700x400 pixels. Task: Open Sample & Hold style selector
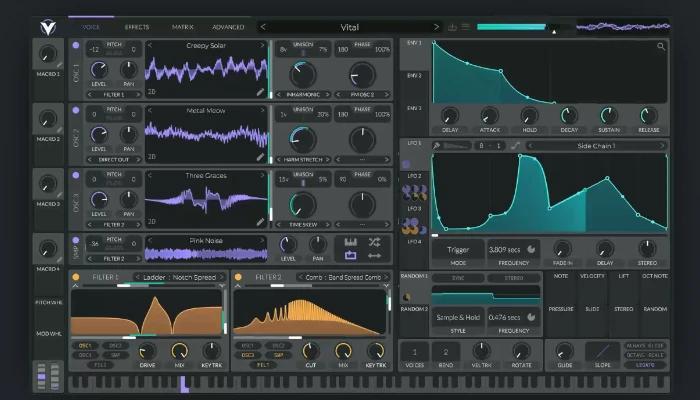tap(459, 315)
